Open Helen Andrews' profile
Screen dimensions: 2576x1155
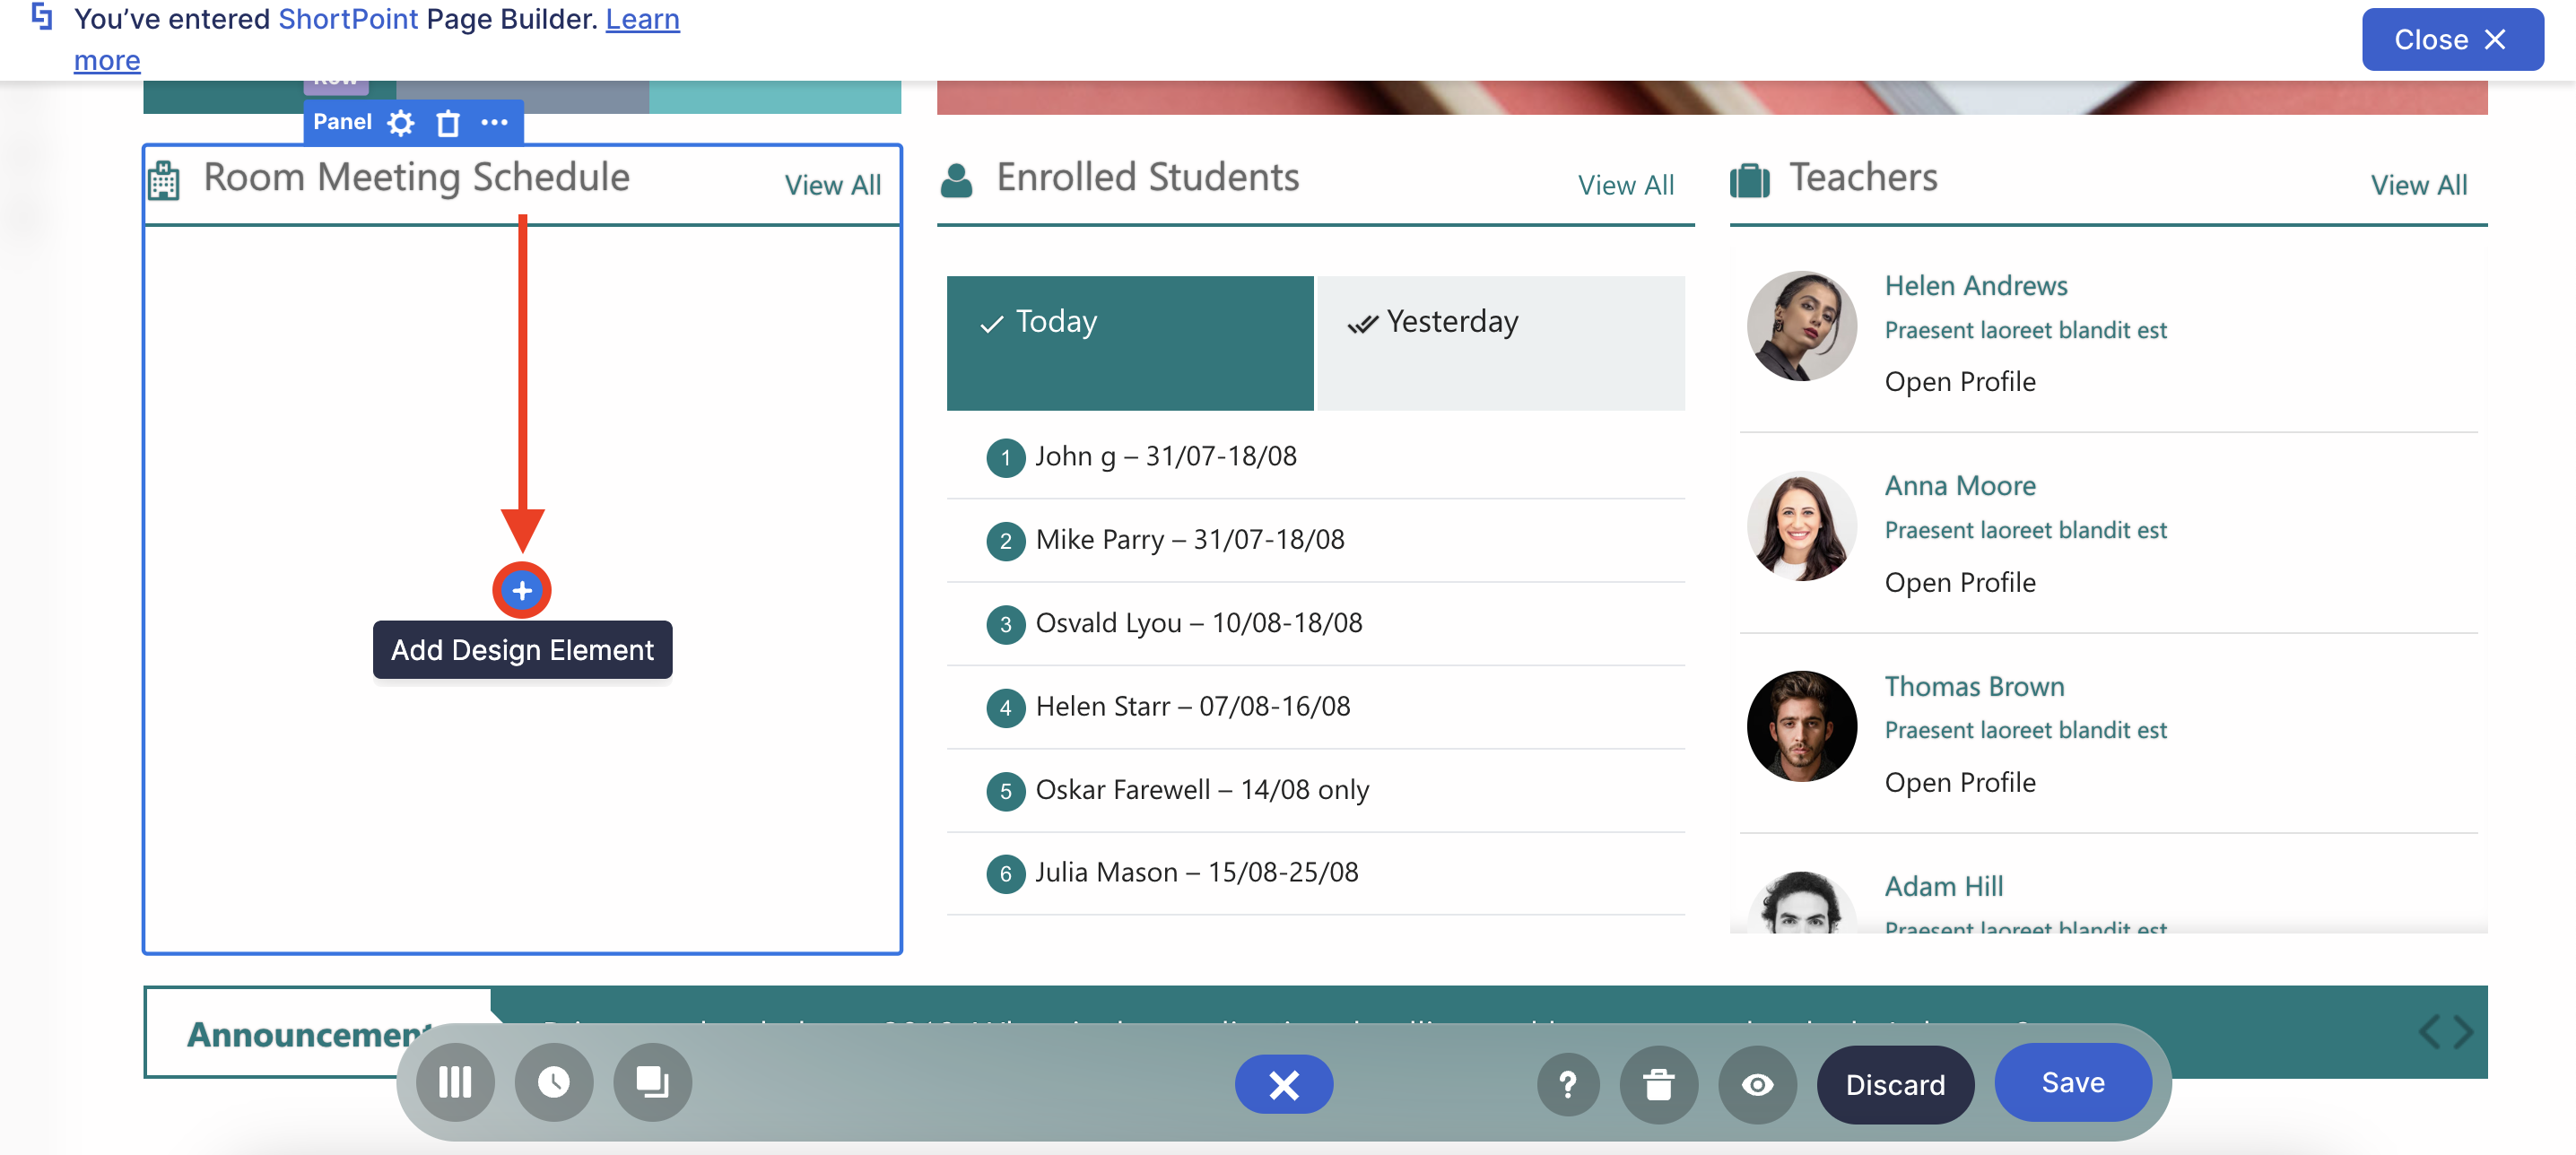(x=1959, y=382)
